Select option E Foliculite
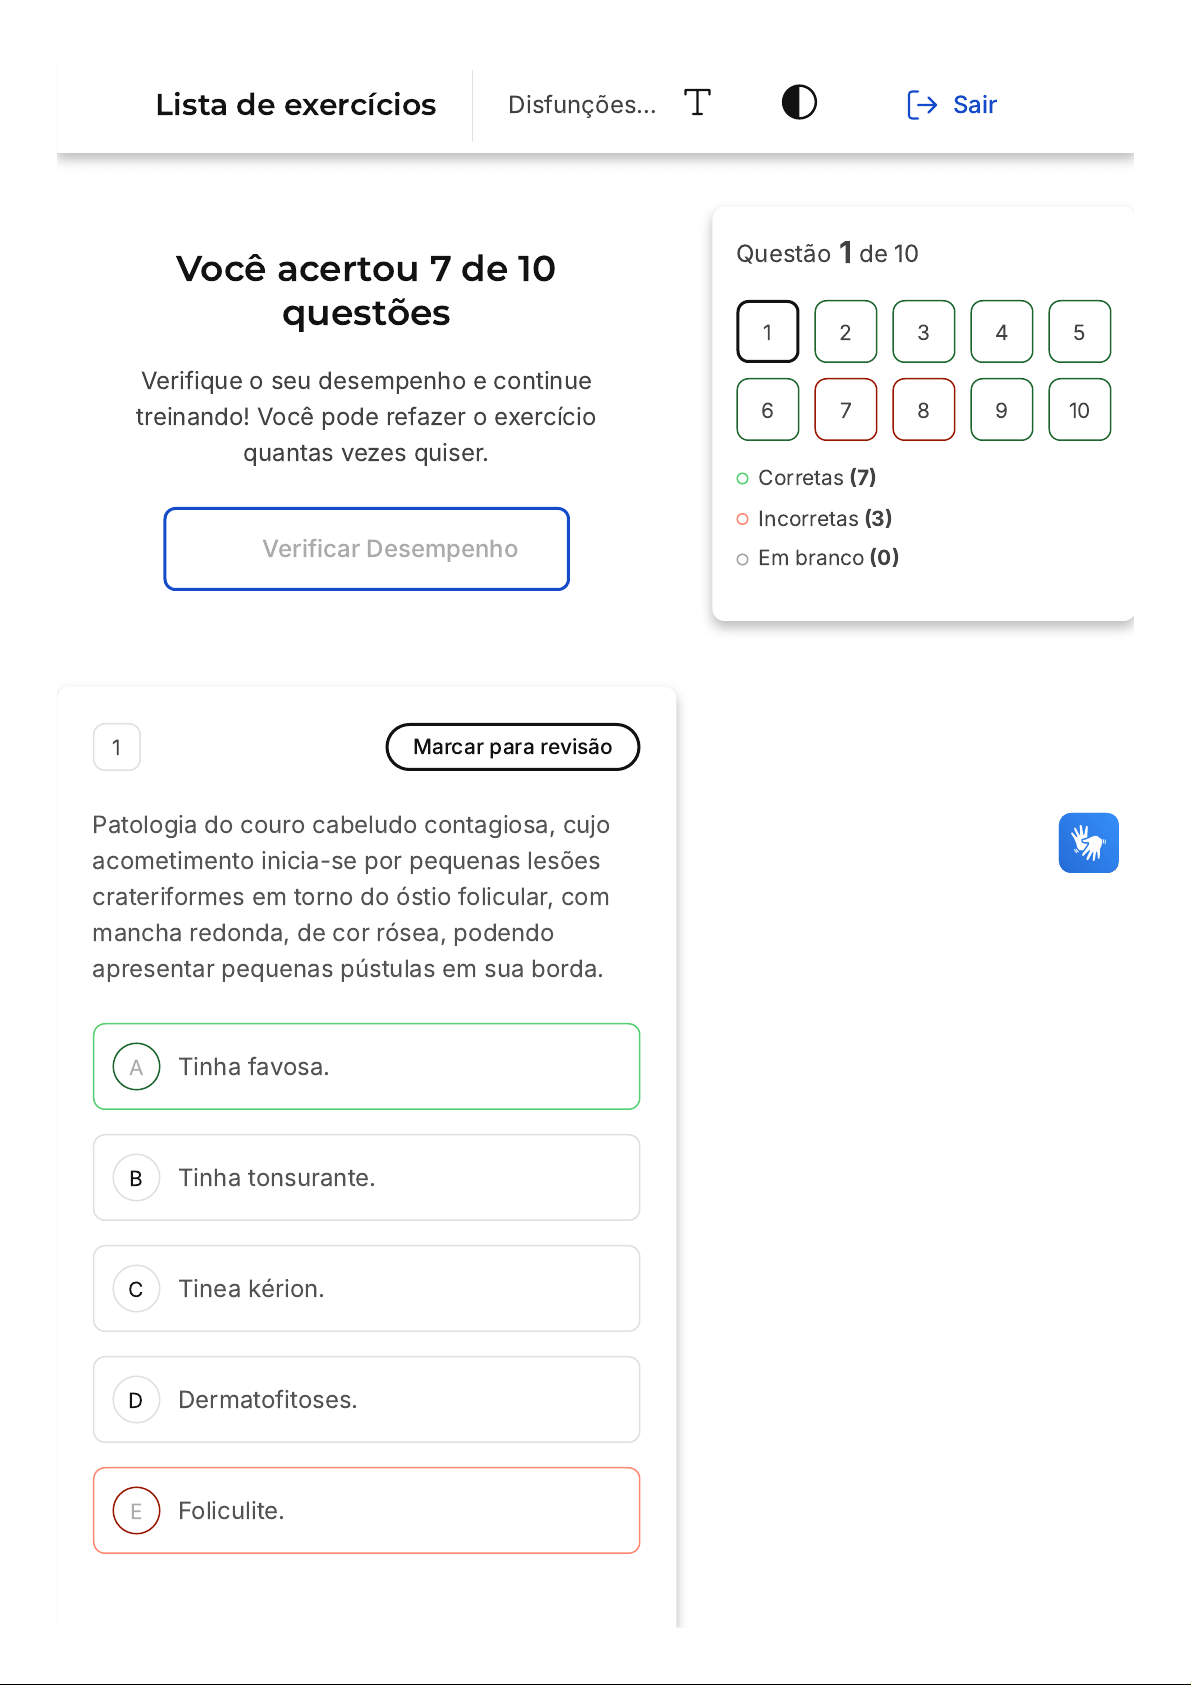The image size is (1191, 1685). pos(366,1510)
